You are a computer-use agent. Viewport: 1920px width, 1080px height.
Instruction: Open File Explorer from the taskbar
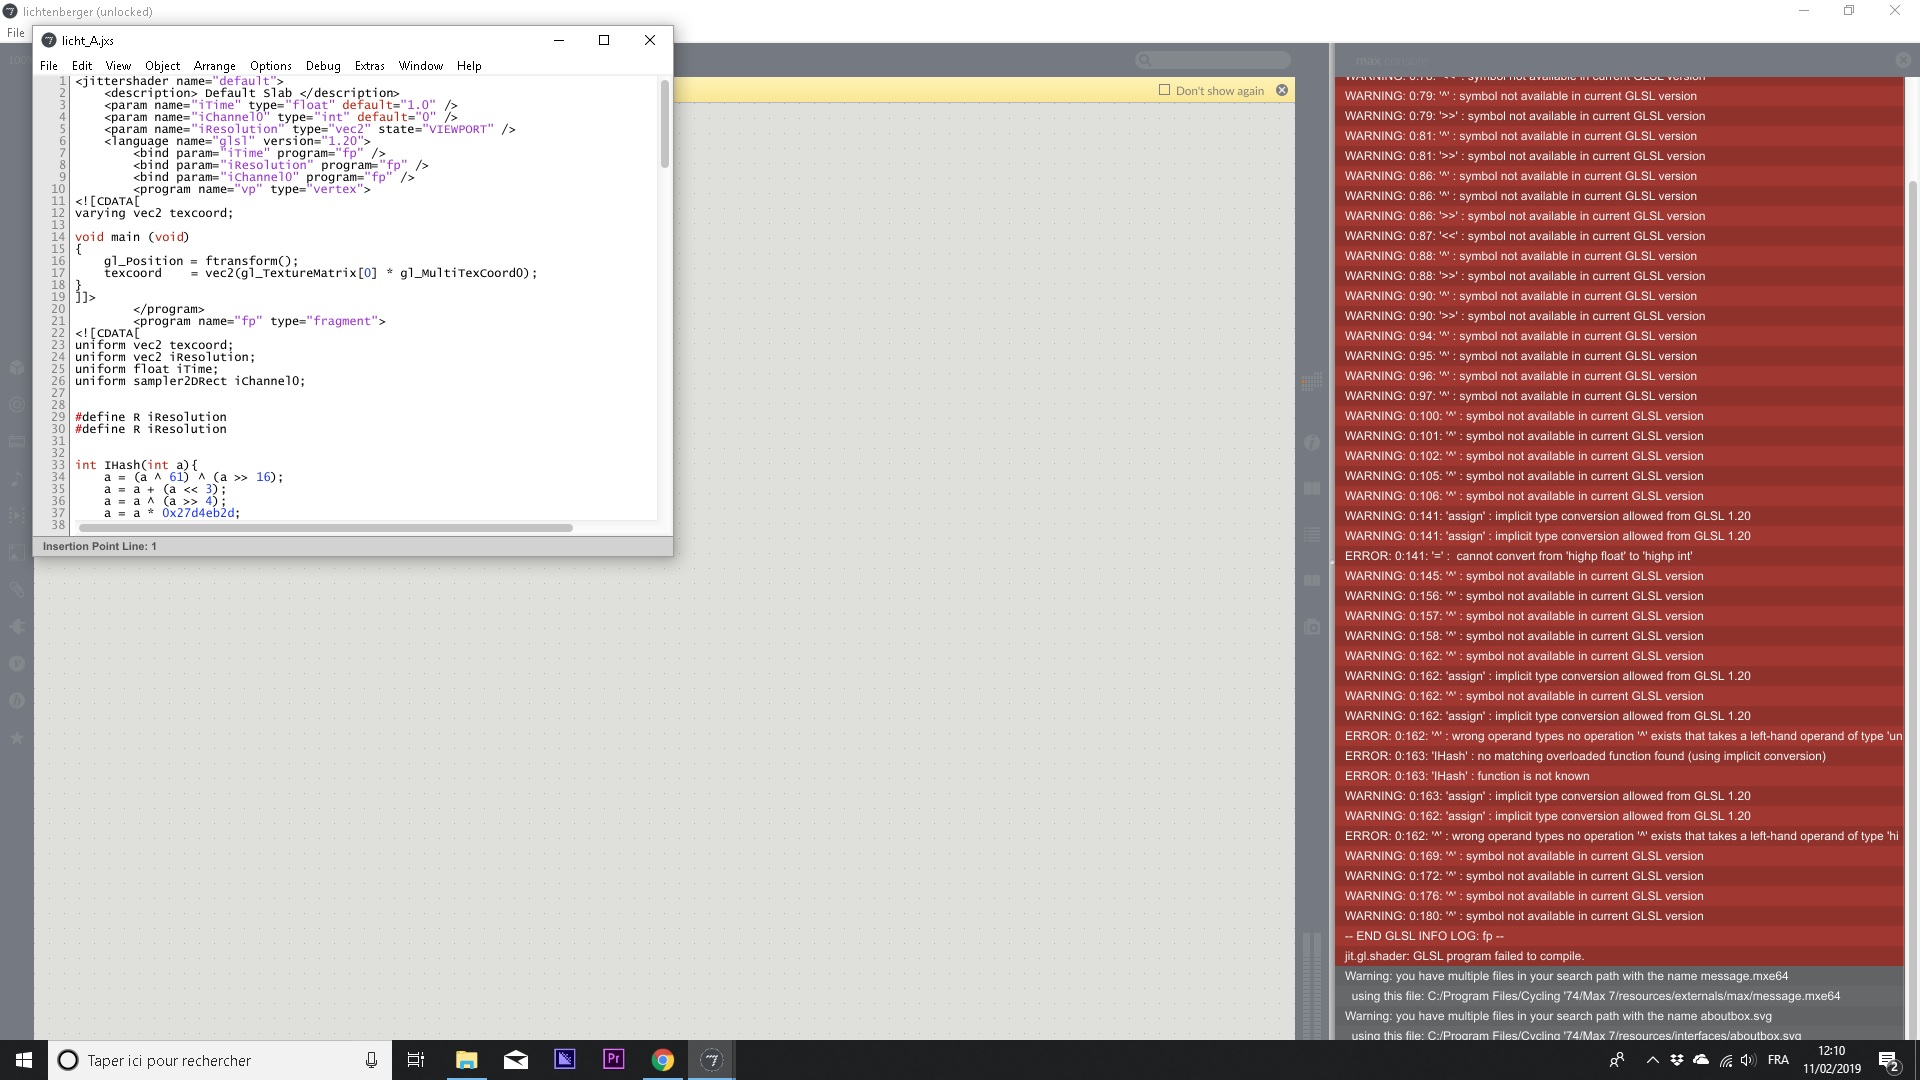[x=466, y=1060]
